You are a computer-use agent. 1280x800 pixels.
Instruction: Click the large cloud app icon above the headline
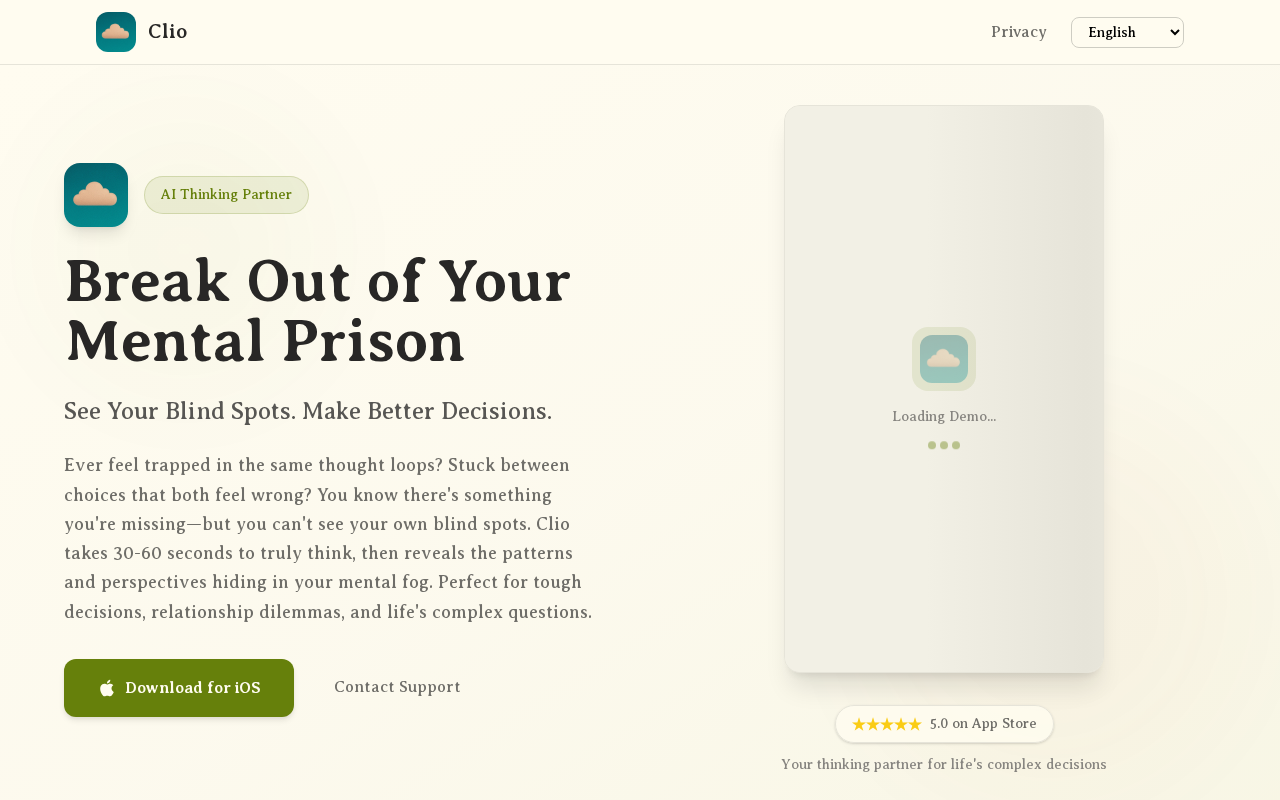(x=96, y=195)
